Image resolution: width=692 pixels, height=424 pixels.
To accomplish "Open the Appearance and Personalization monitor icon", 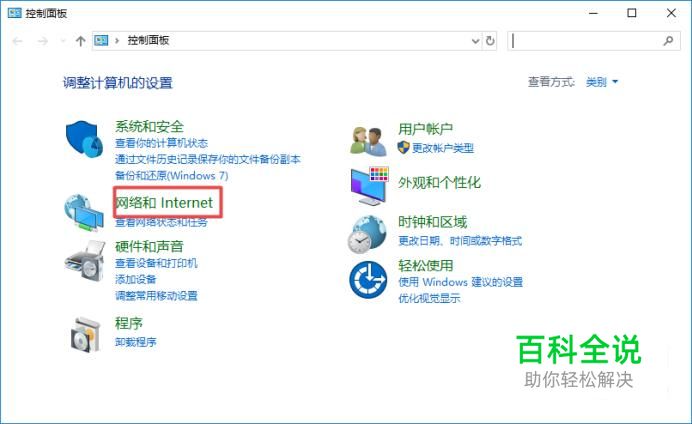I will coord(369,186).
